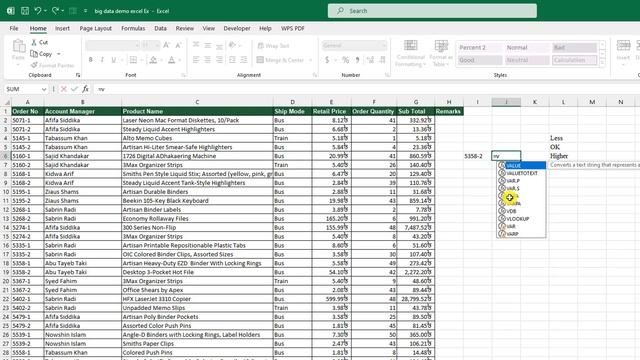640x360 pixels.
Task: Toggle Middle Align
Action: [208, 45]
